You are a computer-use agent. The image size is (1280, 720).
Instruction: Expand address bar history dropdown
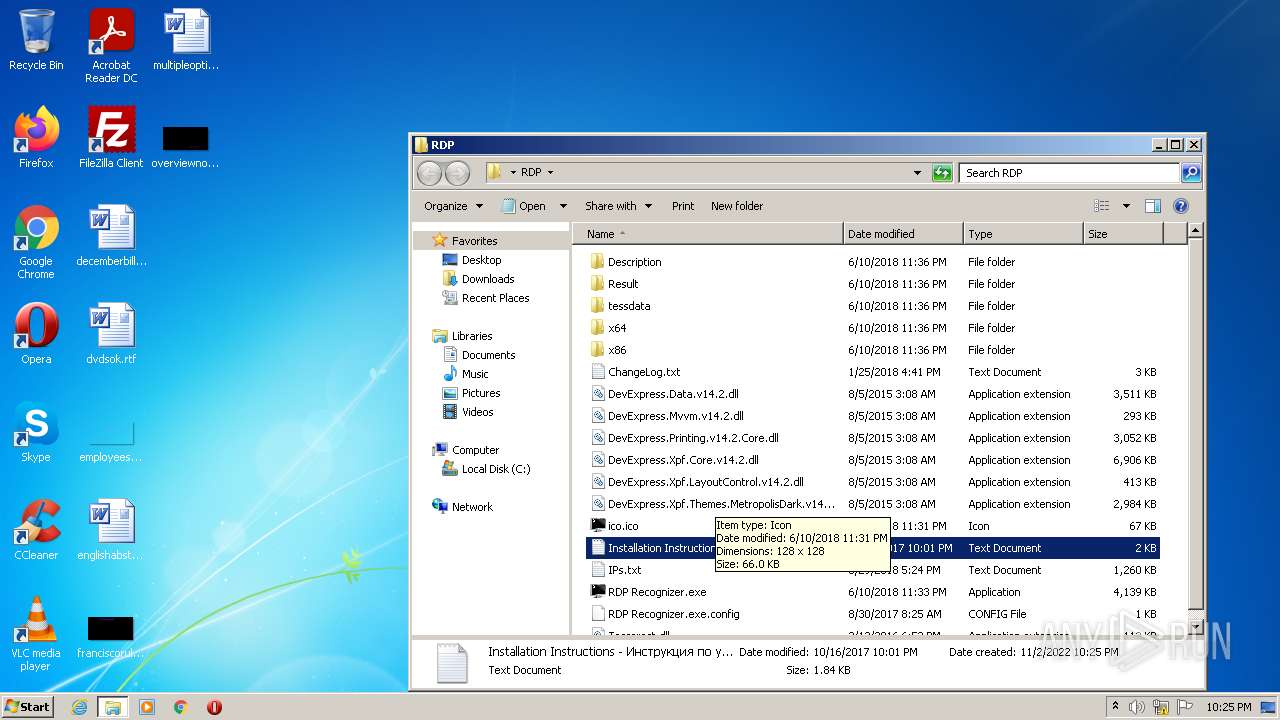[917, 173]
